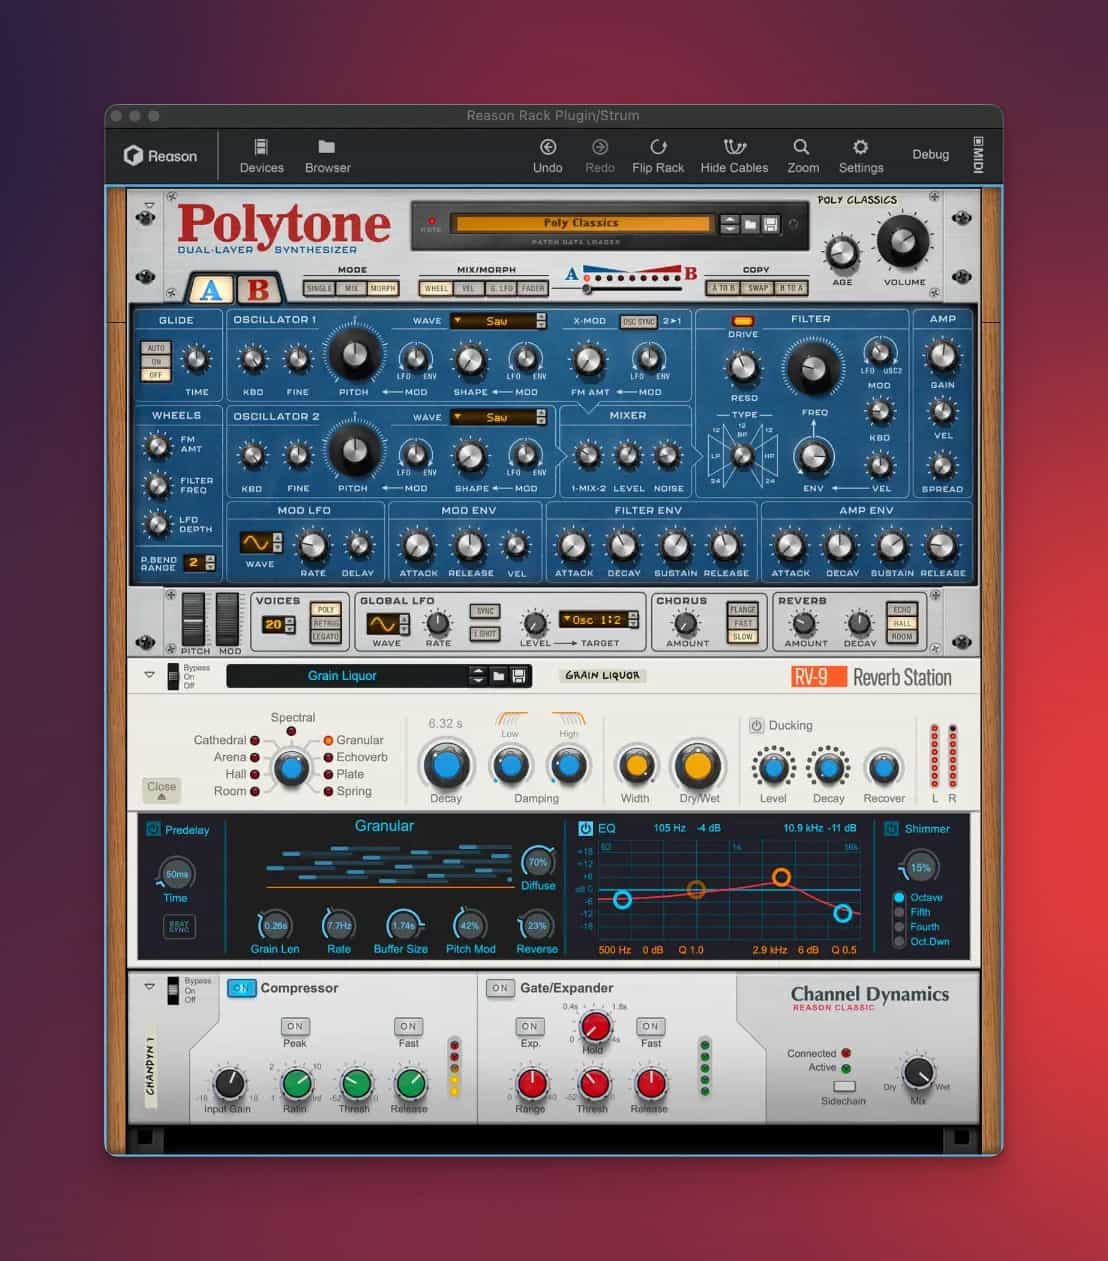Viewport: 1108px width, 1261px height.
Task: Click the A TO B copy button
Action: tap(723, 288)
